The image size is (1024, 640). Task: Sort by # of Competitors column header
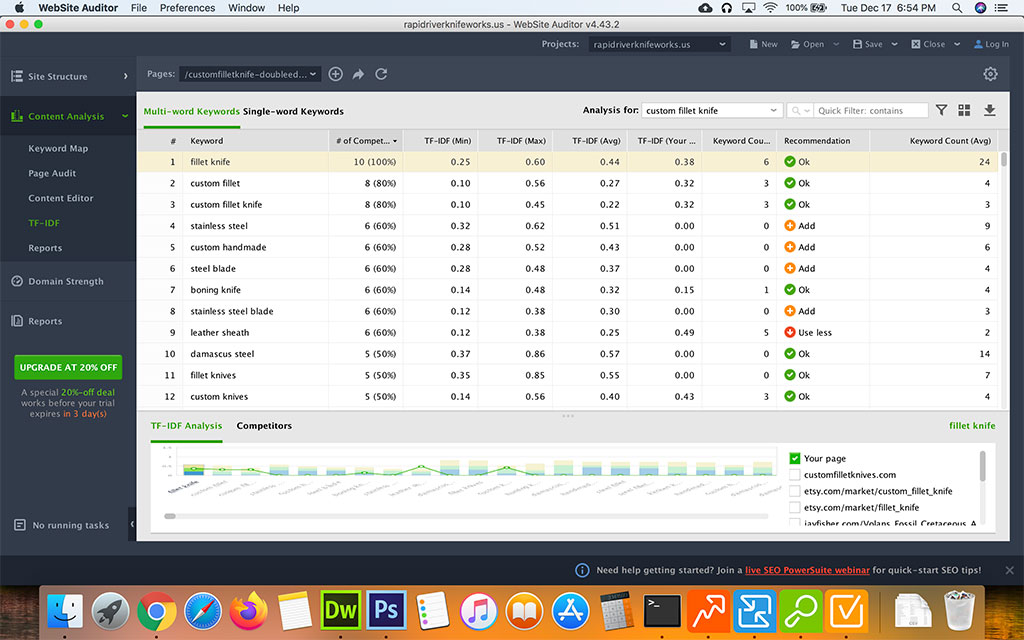pos(366,140)
